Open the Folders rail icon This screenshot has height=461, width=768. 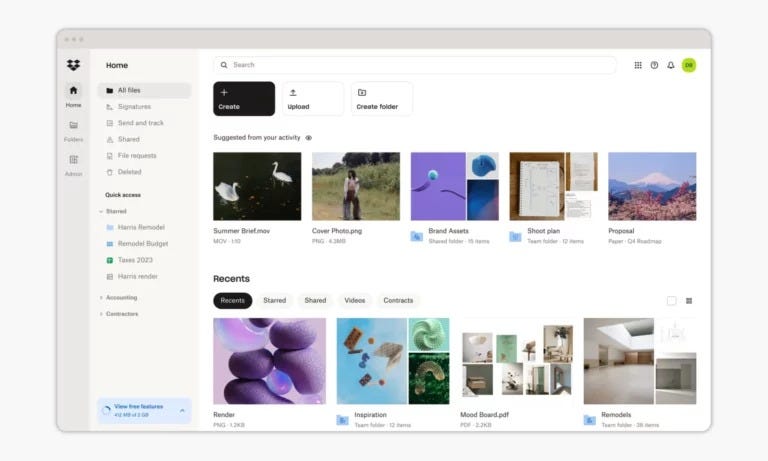73,125
